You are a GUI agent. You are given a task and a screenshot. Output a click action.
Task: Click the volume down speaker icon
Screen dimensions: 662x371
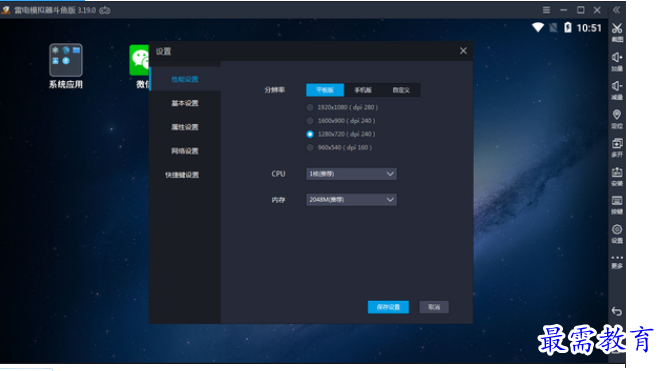pos(617,86)
